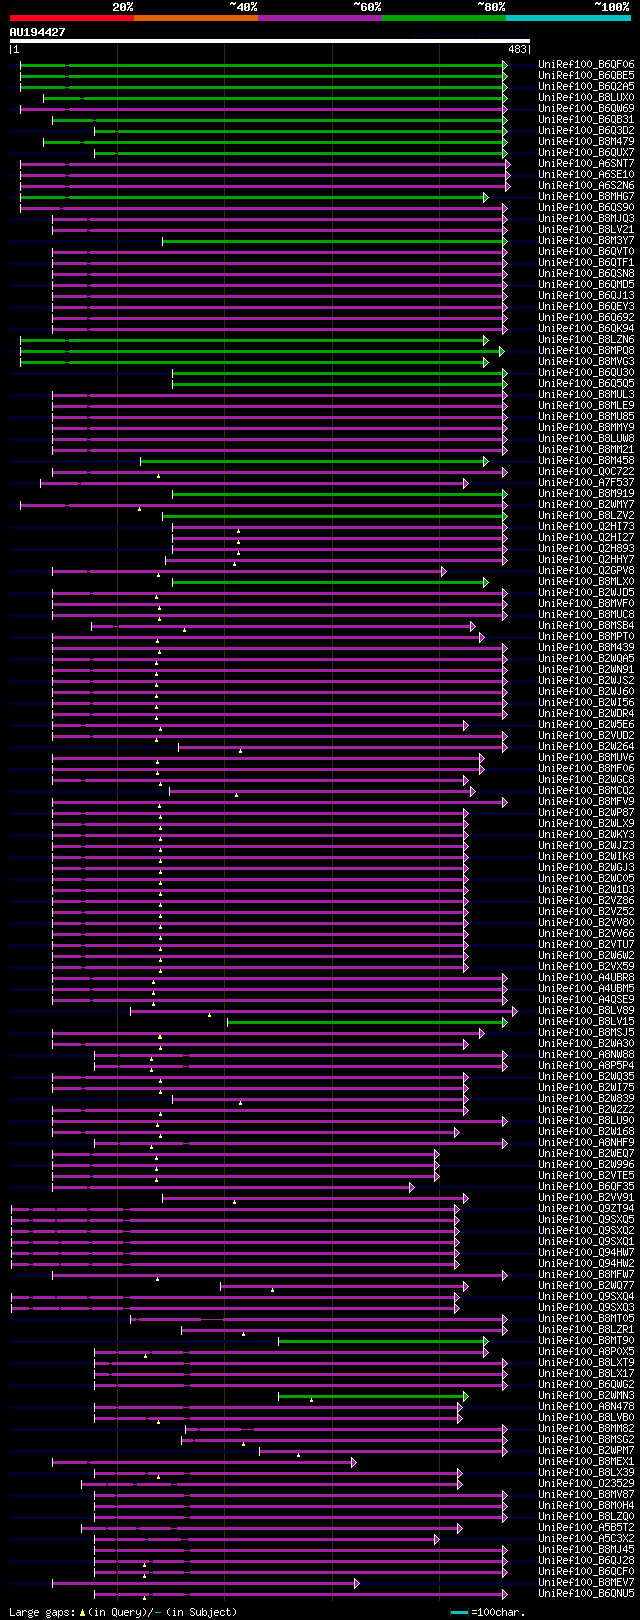Select the UniRef100_B6QBE5 hit label
The width and height of the screenshot is (640, 1620).
[586, 75]
